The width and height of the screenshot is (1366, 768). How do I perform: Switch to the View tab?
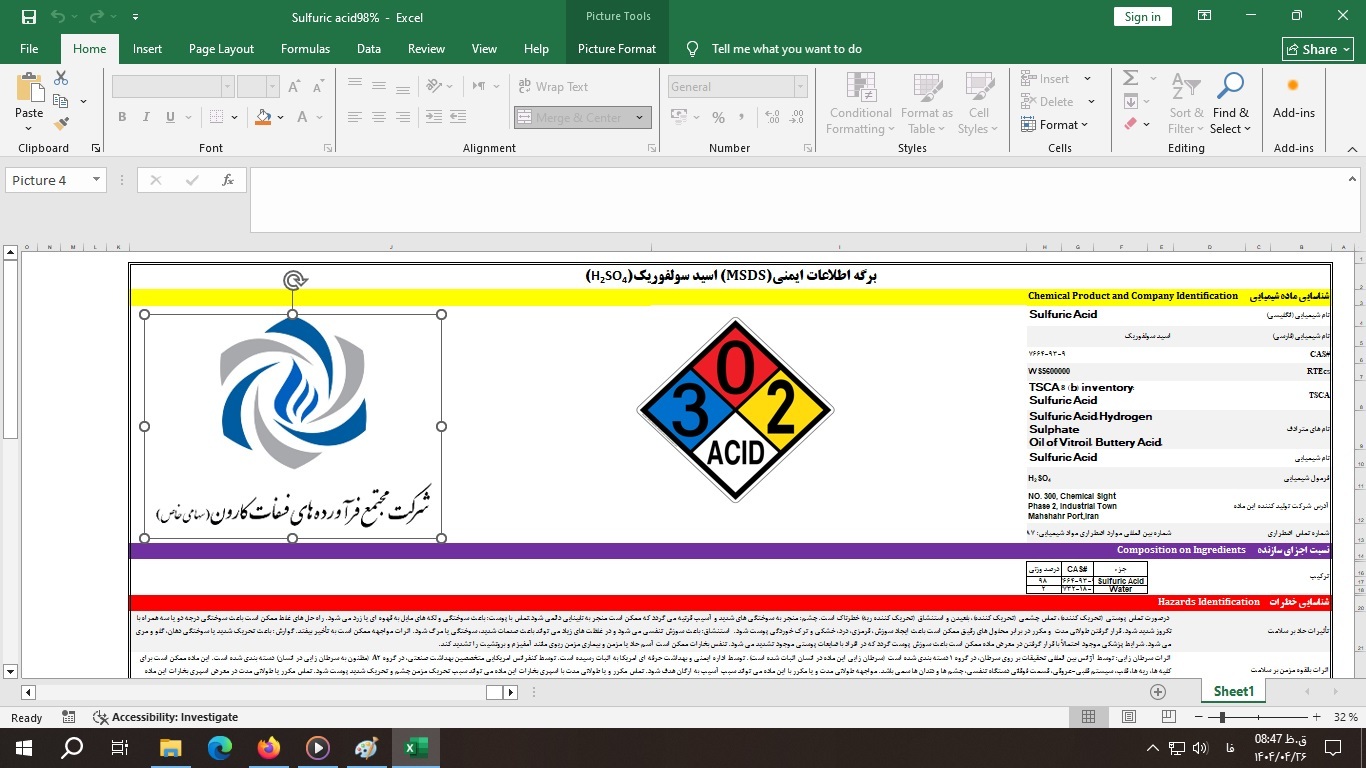point(484,48)
